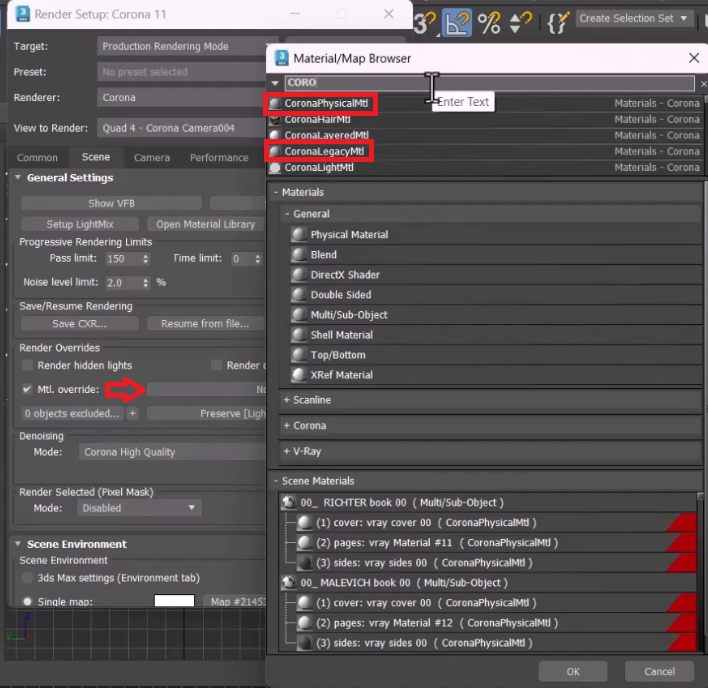This screenshot has width=708, height=688.
Task: Click the Show VFB button
Action: (112, 204)
